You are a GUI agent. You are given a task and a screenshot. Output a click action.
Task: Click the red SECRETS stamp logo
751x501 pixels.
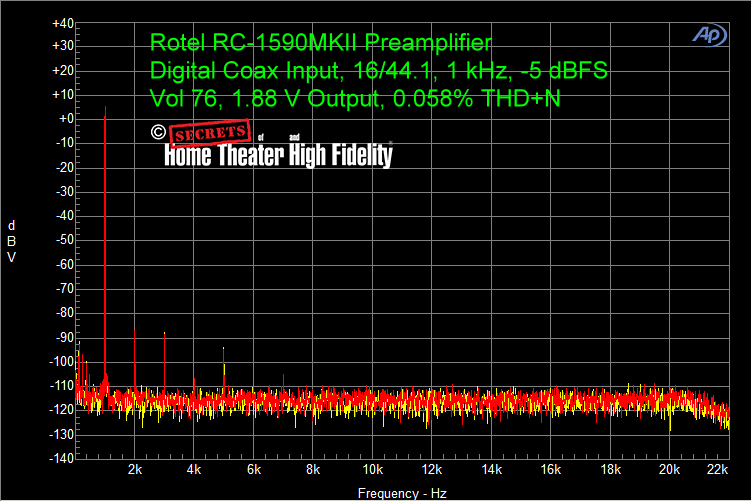(208, 133)
